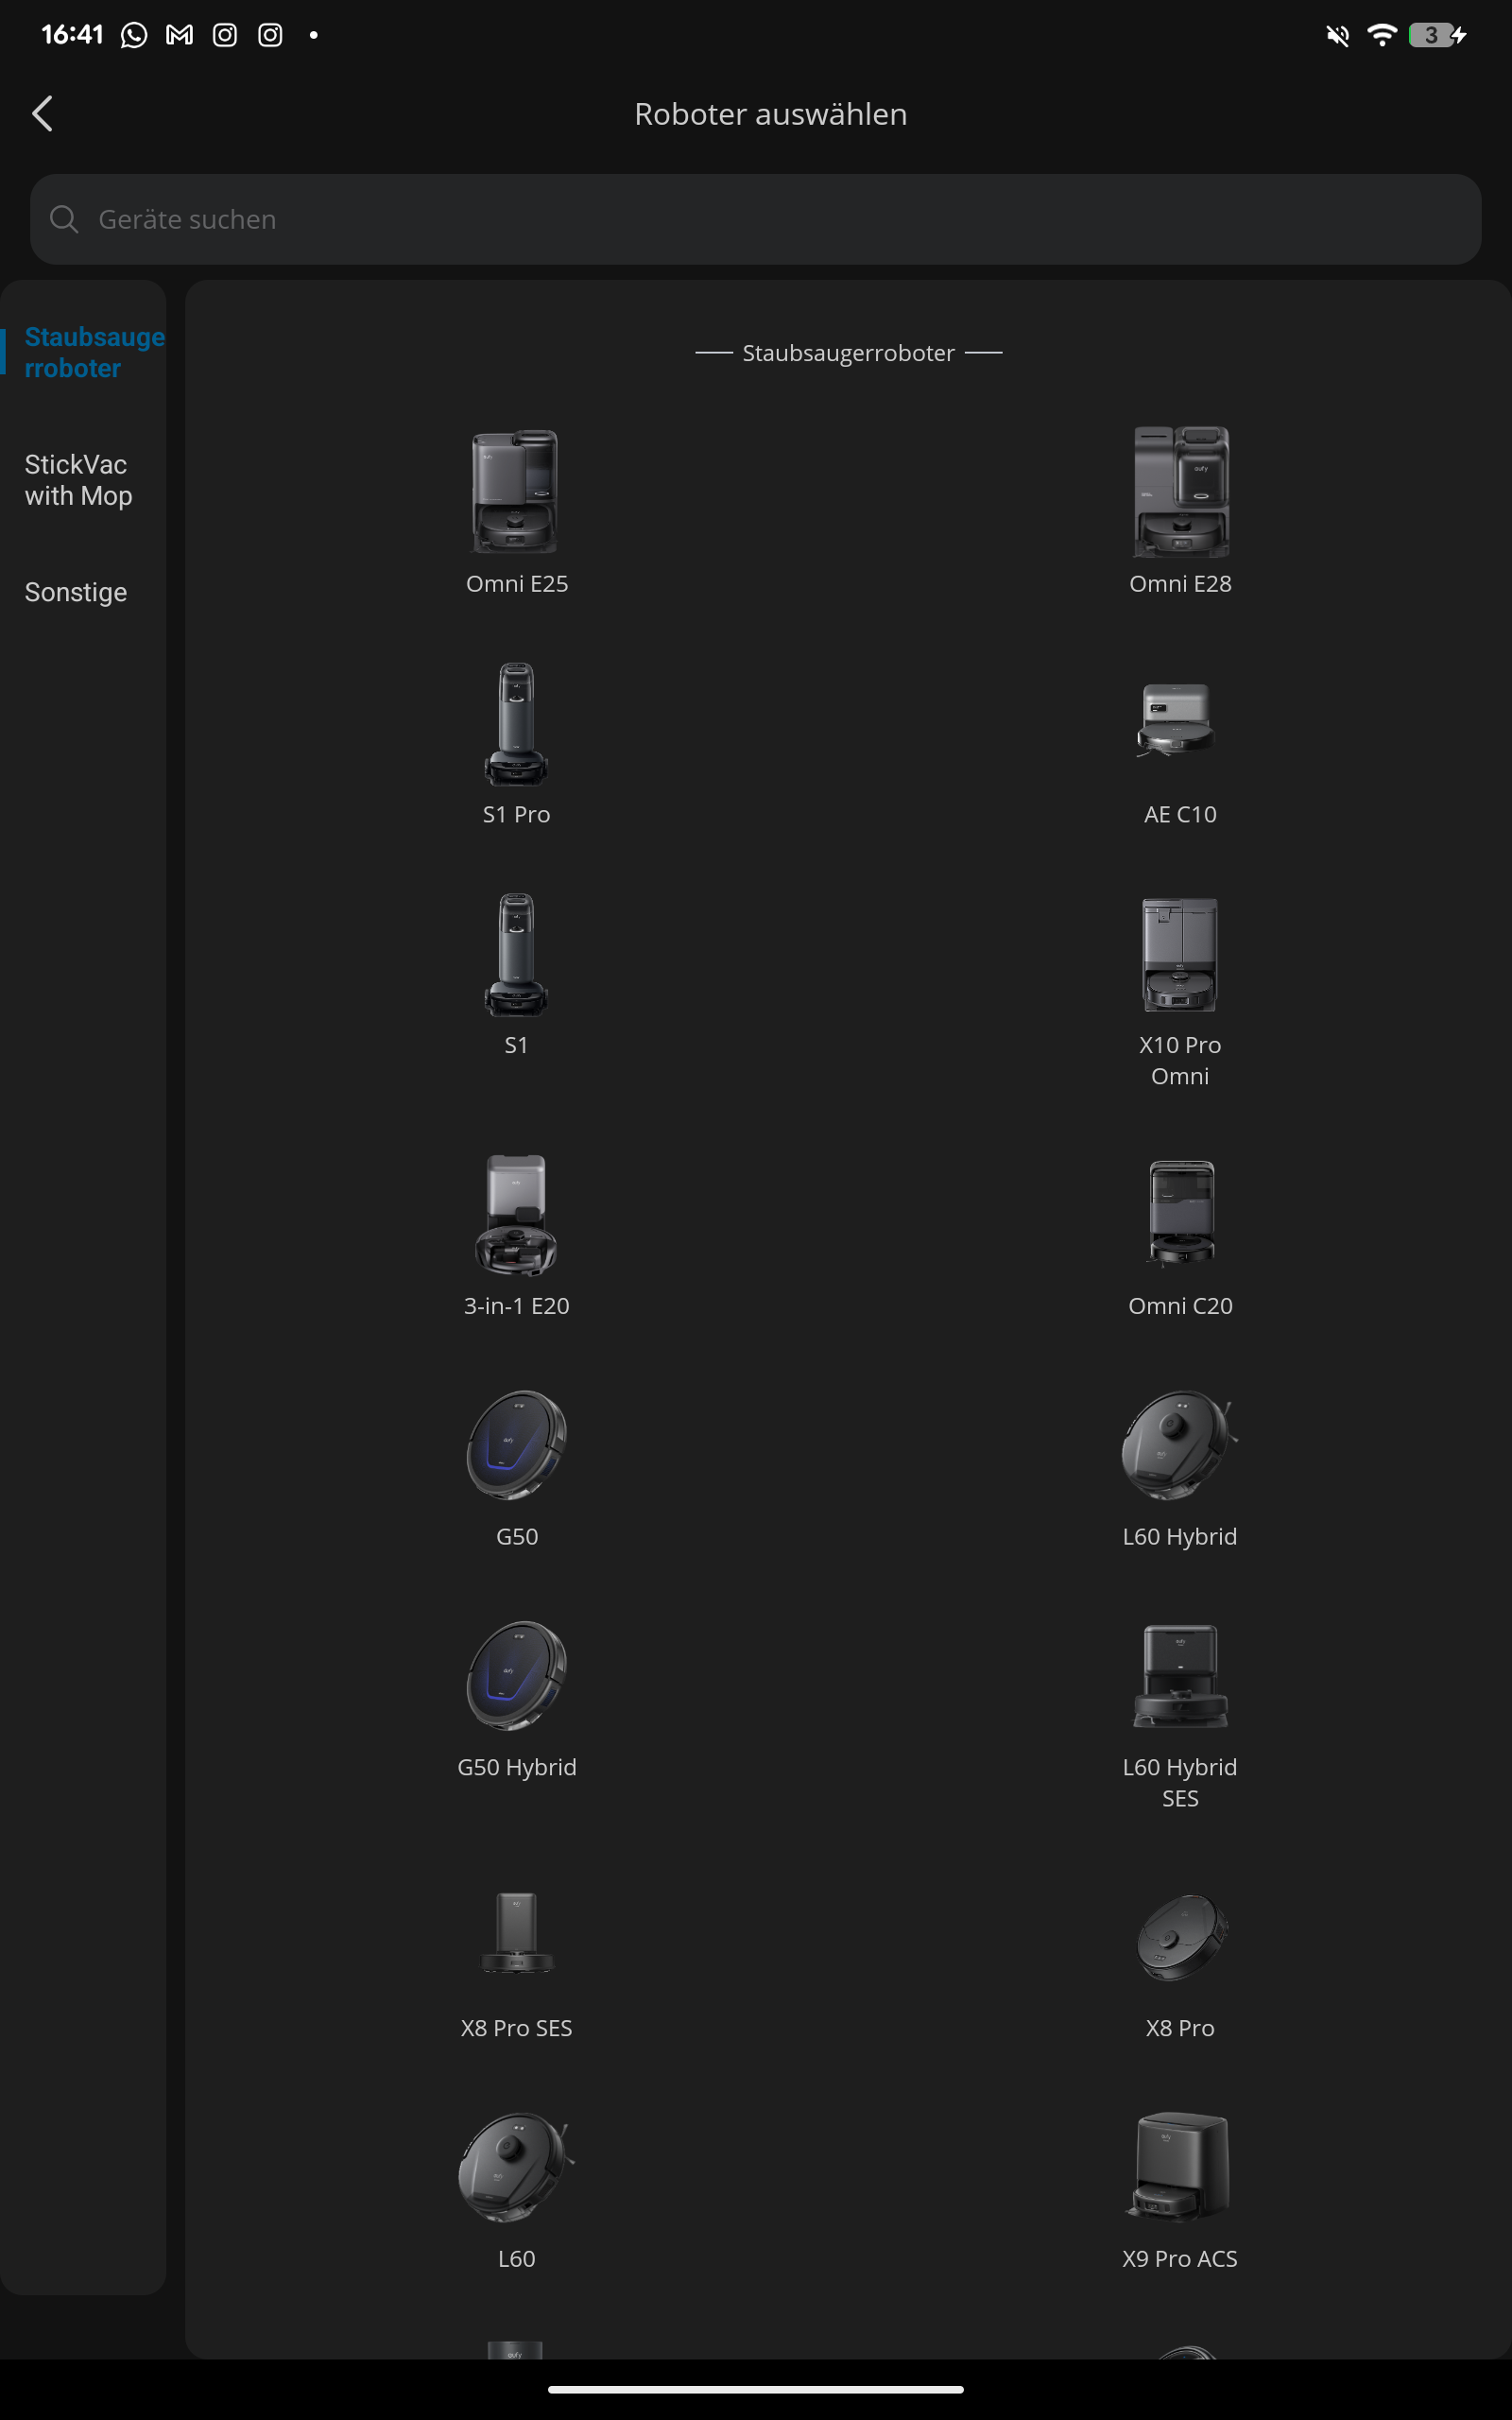Select the 3-in-1 E20 robot image
The image size is (1512, 2420).
point(516,1215)
